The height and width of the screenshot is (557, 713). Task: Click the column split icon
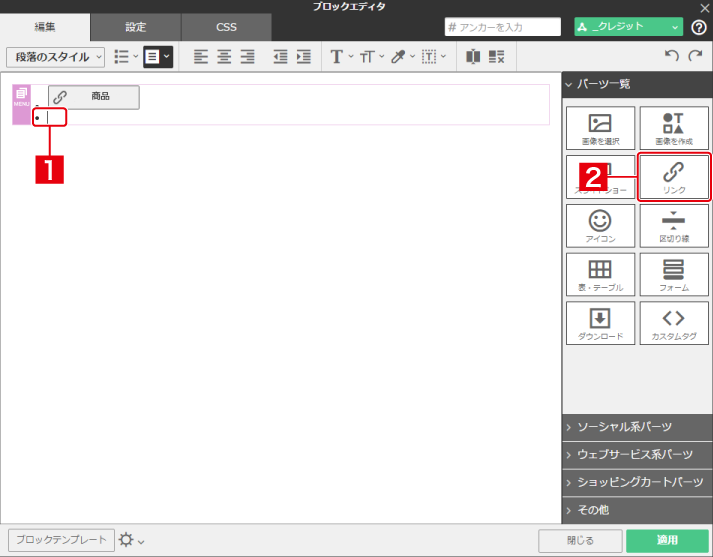(x=473, y=57)
